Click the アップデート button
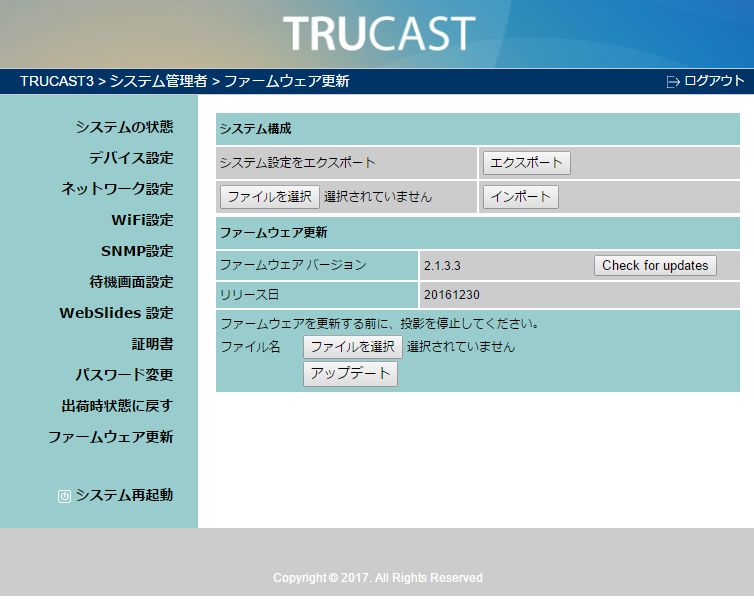Viewport: 754px width, 603px height. [350, 374]
